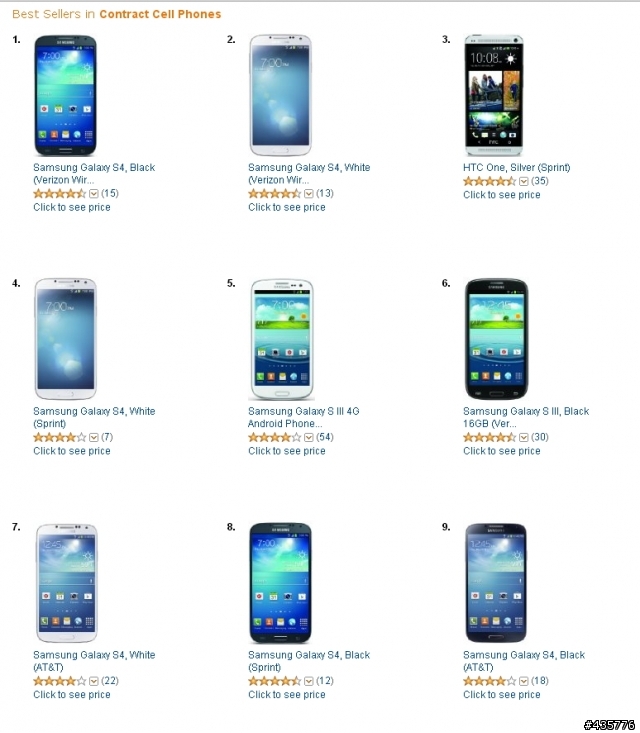Click to see price for HTC One Silver
The width and height of the screenshot is (640, 733).
[x=502, y=195]
